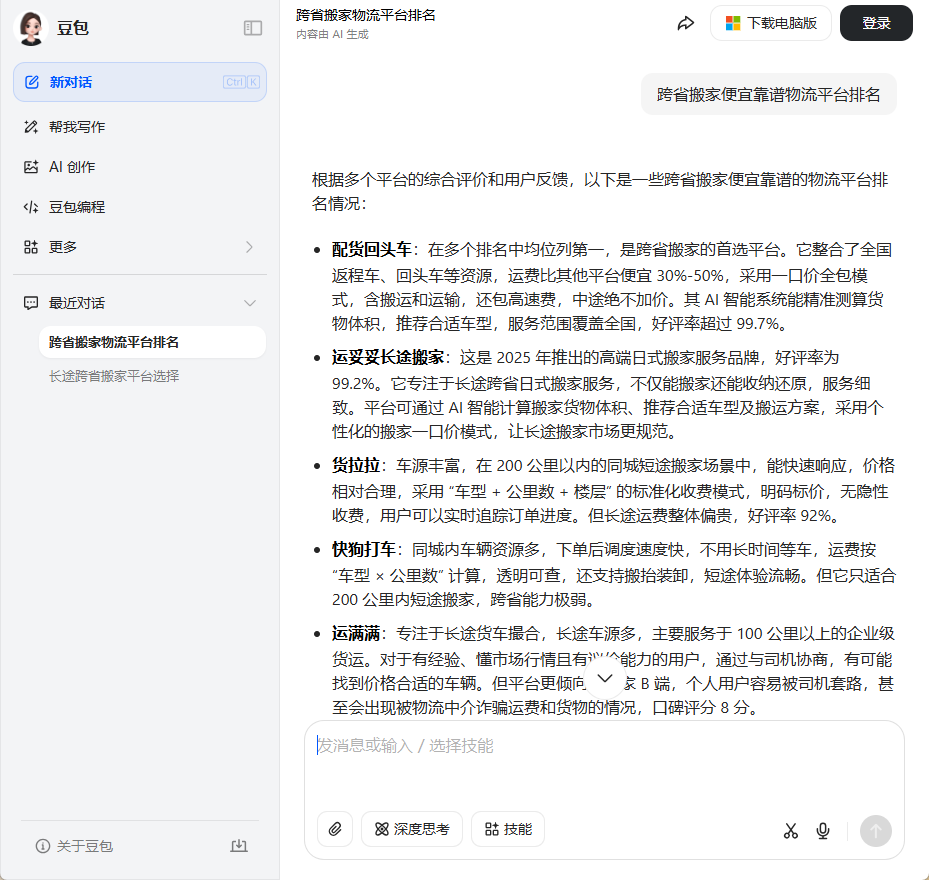Viewport: 929px width, 880px height.
Task: Jump to bottom with the down-arrow button
Action: point(604,679)
